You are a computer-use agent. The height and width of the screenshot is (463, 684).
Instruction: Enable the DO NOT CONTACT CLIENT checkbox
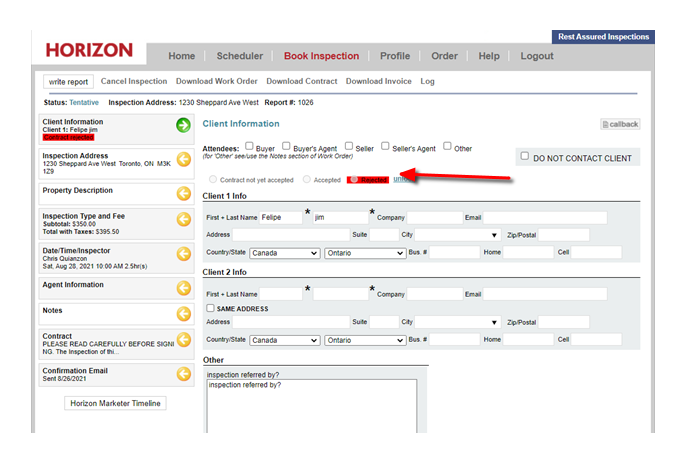pyautogui.click(x=524, y=157)
